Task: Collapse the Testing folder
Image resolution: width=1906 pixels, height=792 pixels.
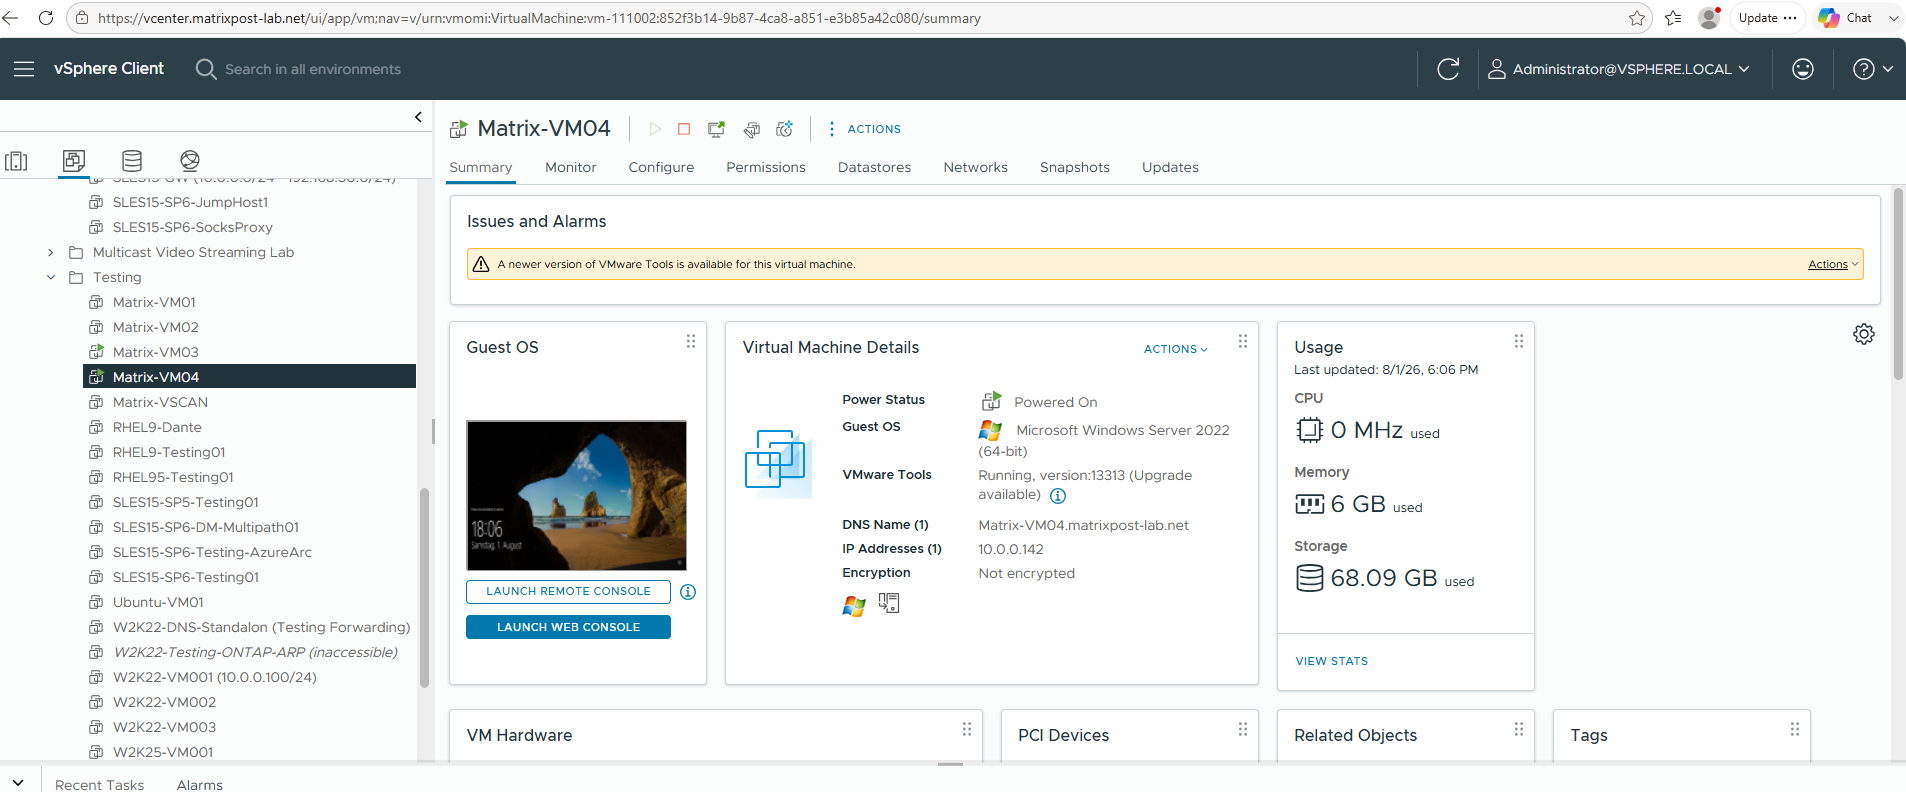Action: point(51,278)
